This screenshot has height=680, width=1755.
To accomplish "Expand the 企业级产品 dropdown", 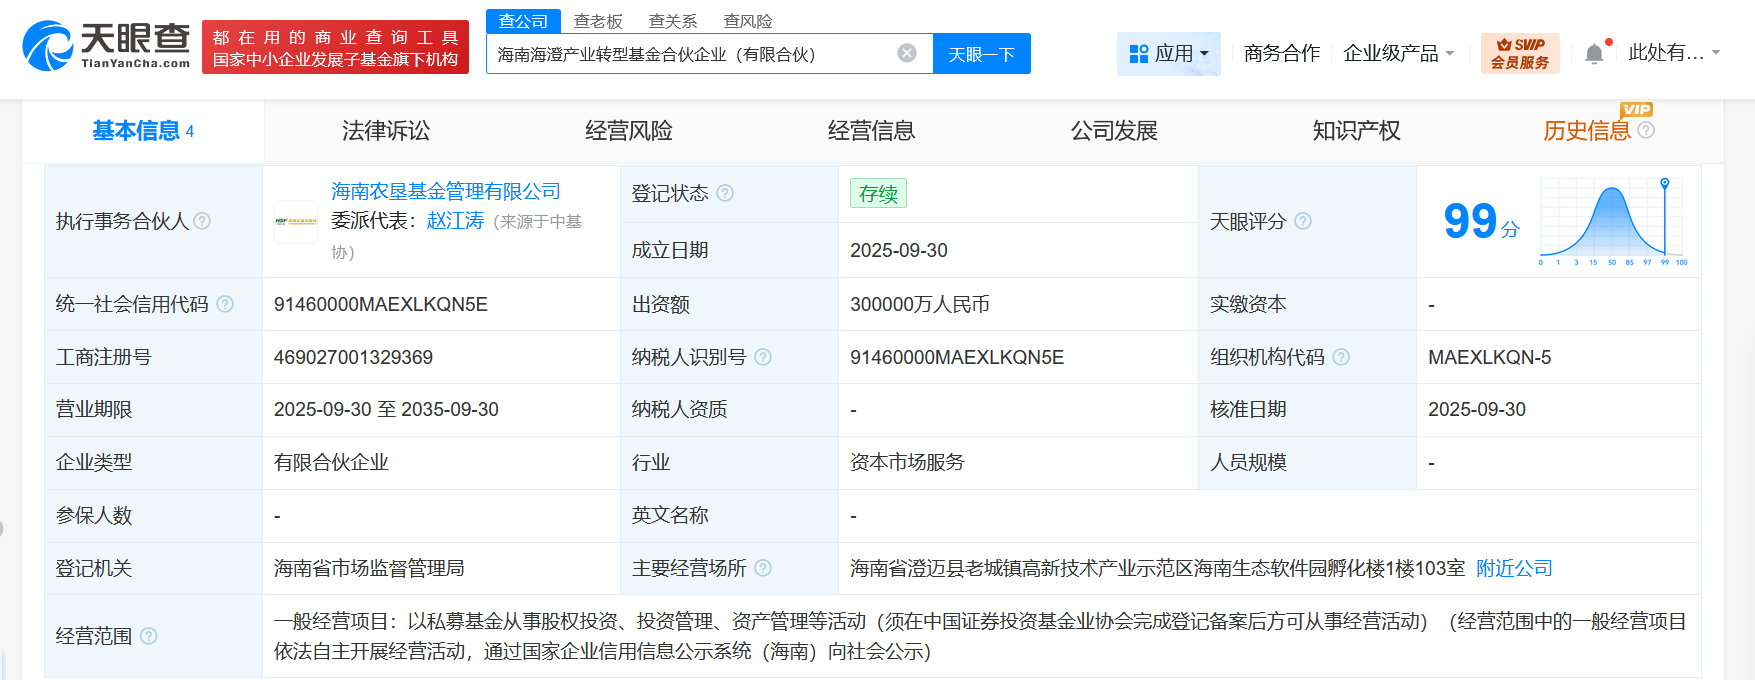I will click(1398, 53).
